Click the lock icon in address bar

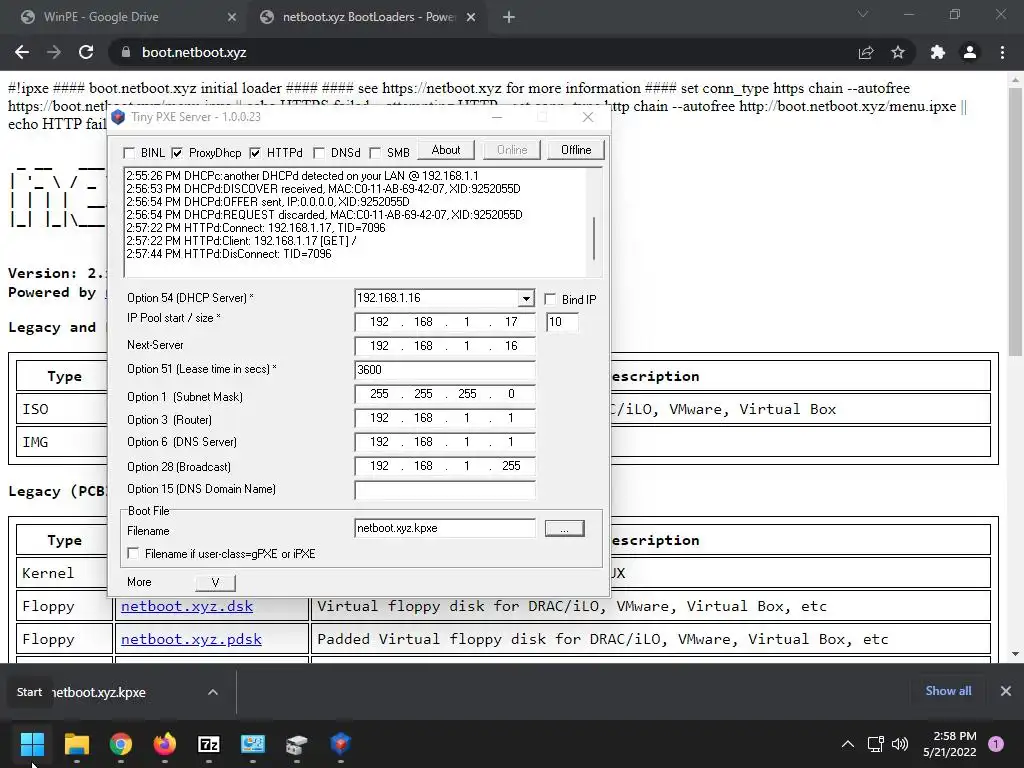126,52
